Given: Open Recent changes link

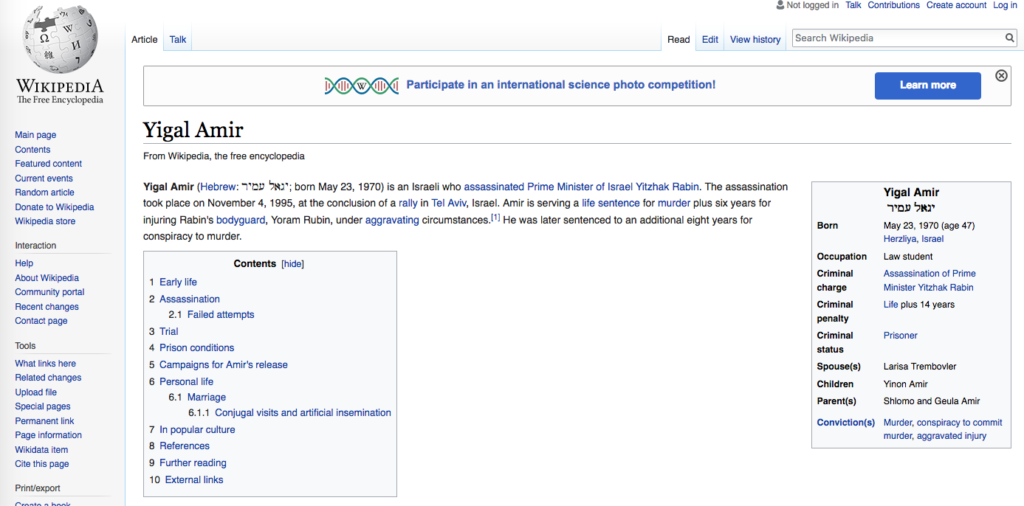Looking at the screenshot, I should (47, 307).
